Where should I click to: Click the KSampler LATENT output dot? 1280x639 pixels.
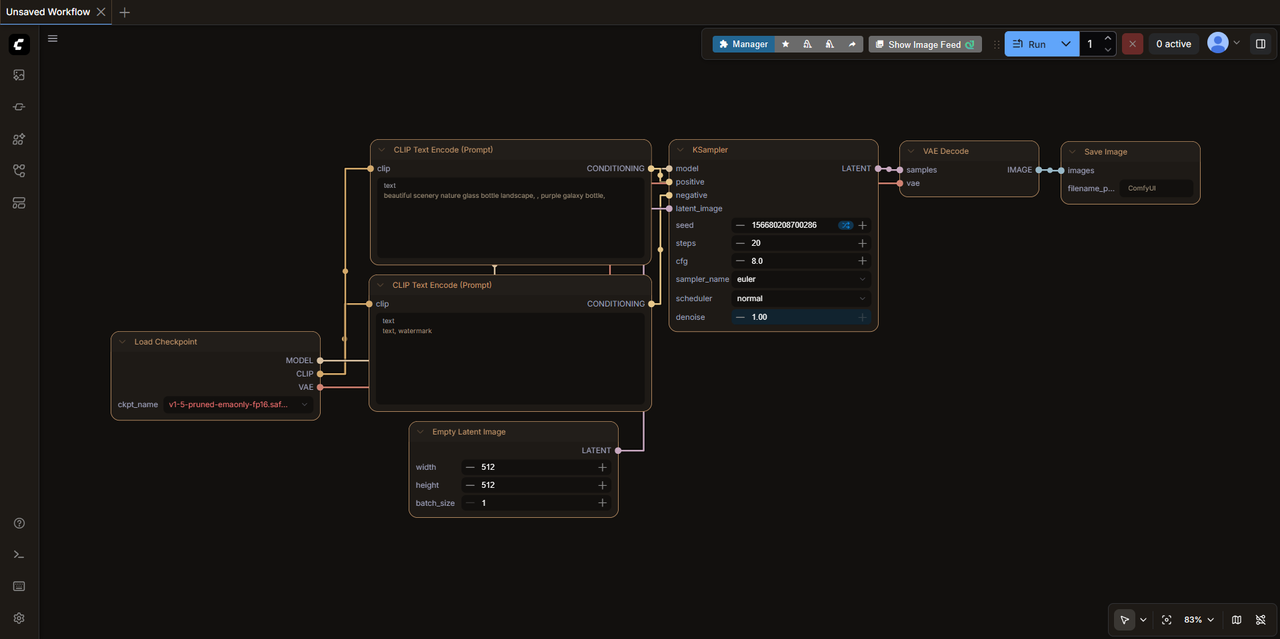coord(877,169)
